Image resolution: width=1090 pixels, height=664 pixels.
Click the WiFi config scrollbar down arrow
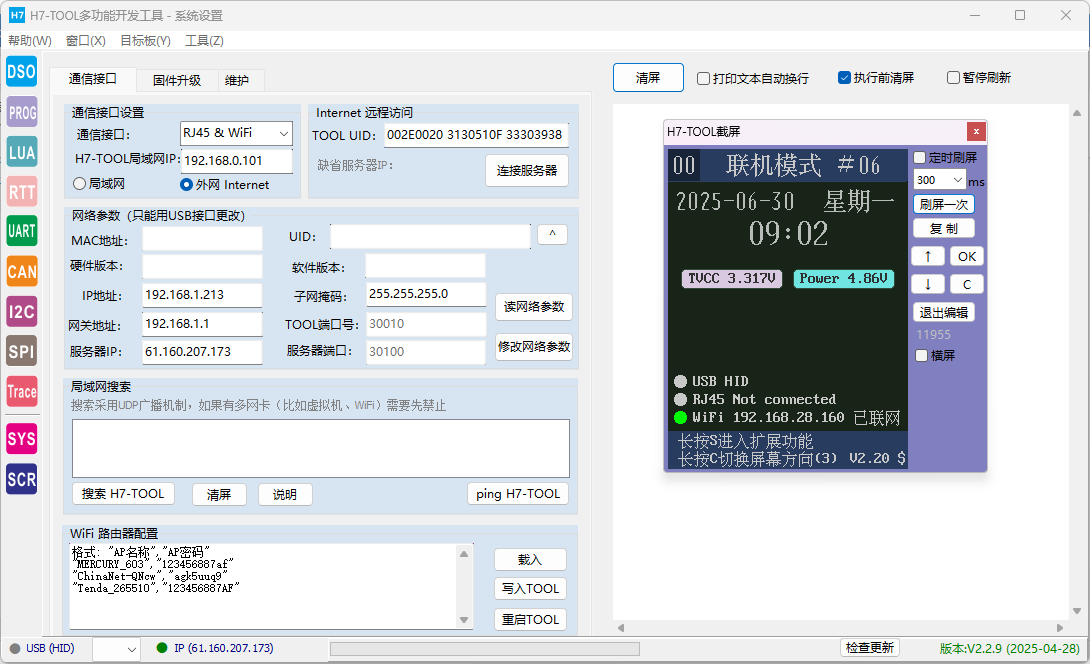click(464, 620)
